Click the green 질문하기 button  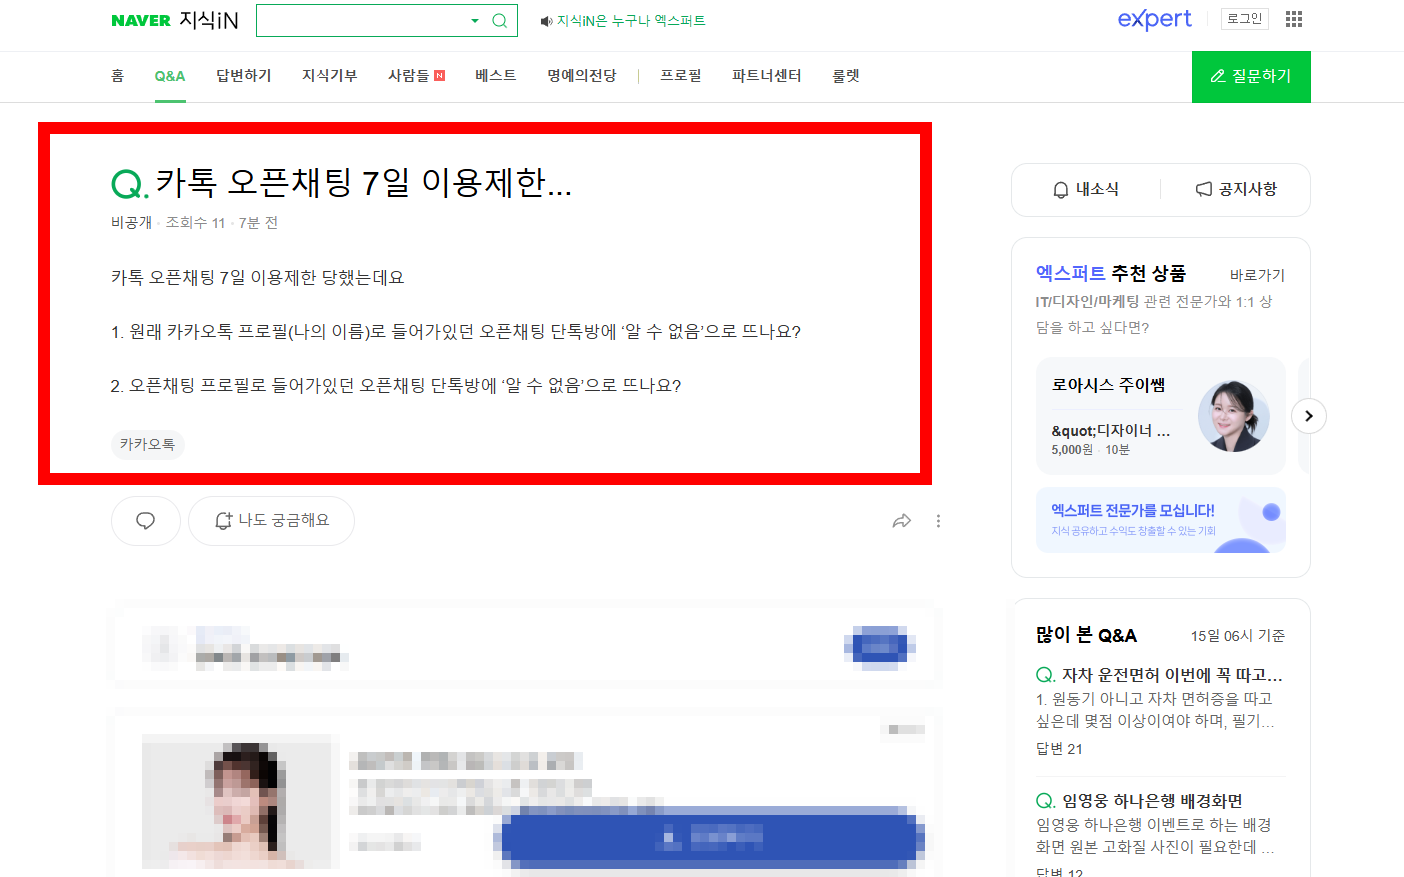click(x=1251, y=77)
